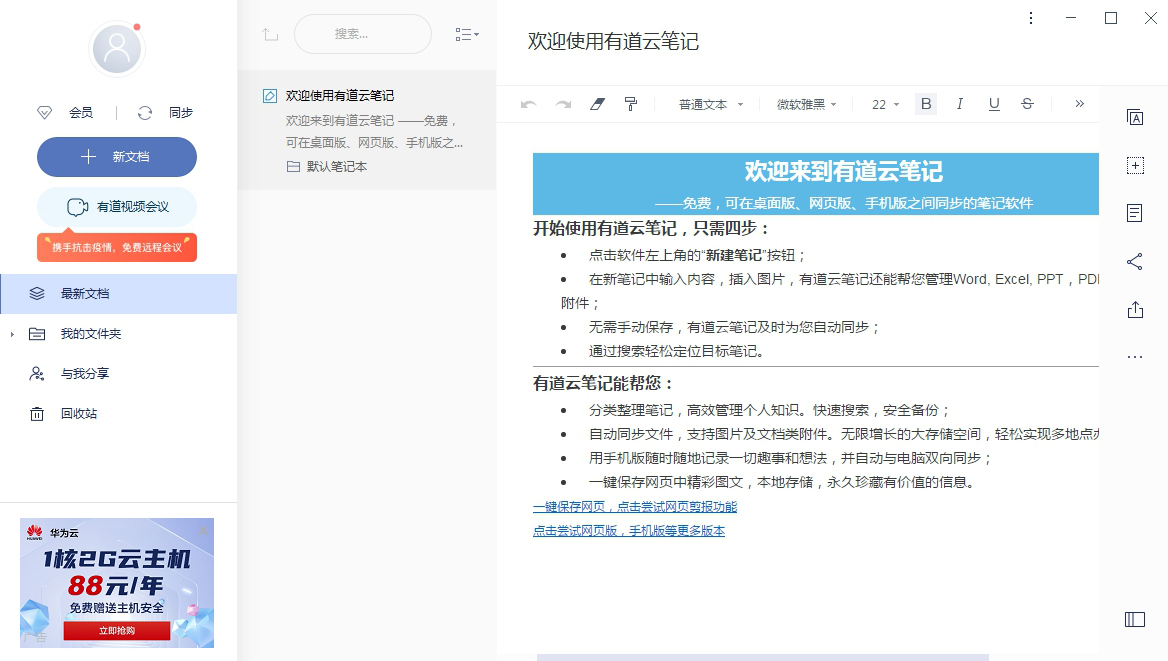This screenshot has width=1168, height=661.
Task: Click the document outline icon
Action: click(1135, 212)
